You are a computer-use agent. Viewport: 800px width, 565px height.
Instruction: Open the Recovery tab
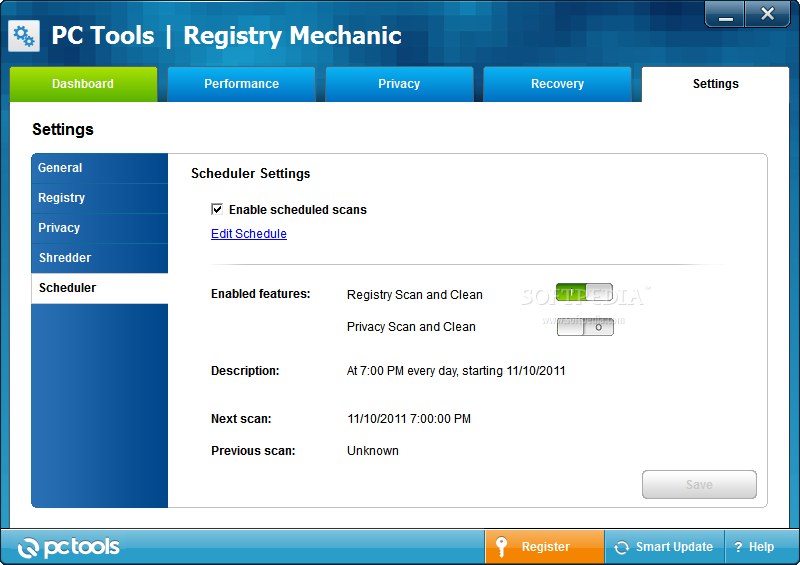pos(557,84)
